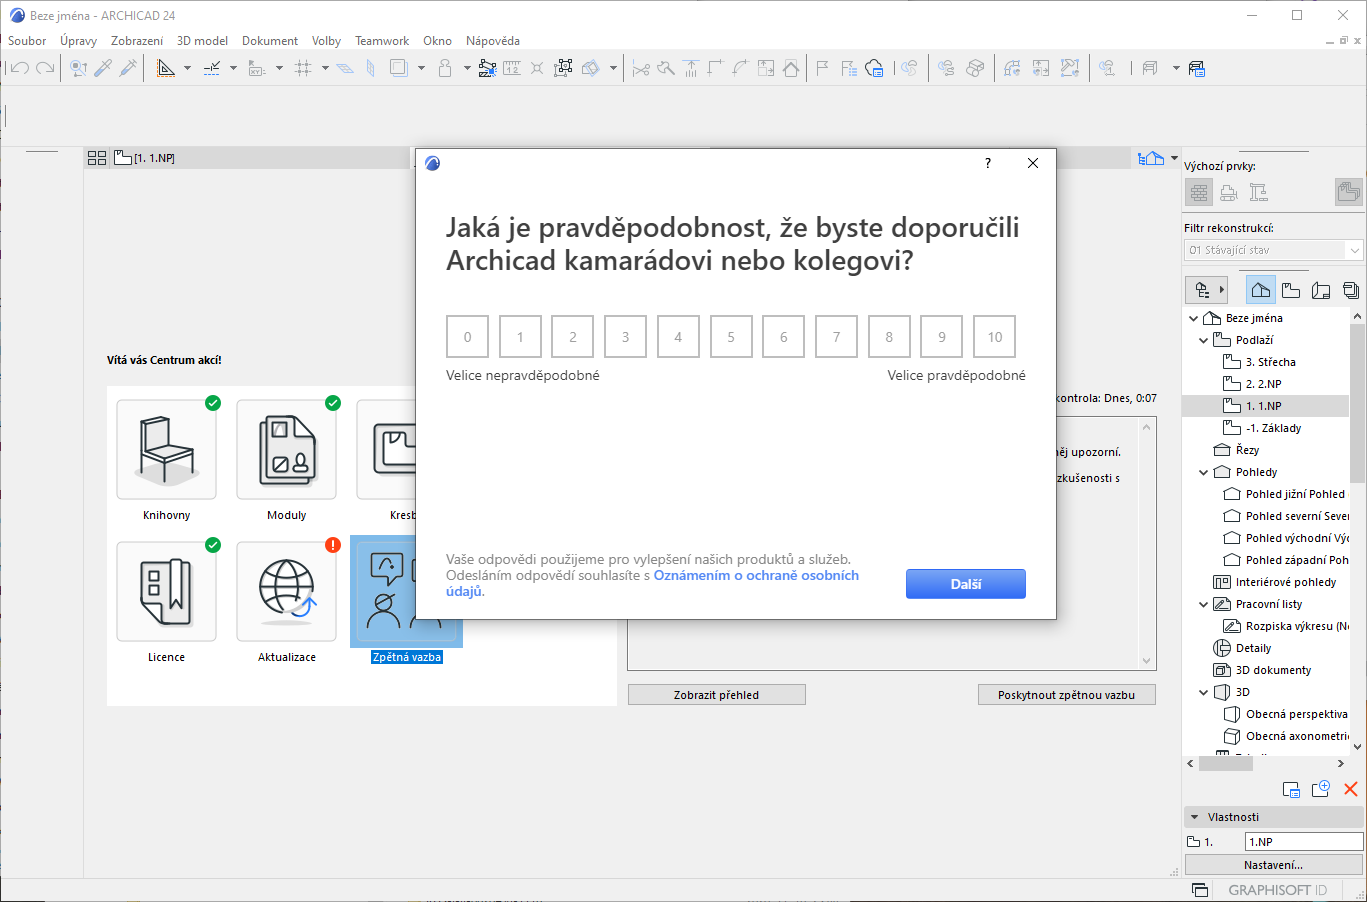Select the Project Map house icon
Screen dimensions: 1367x902
1260,290
